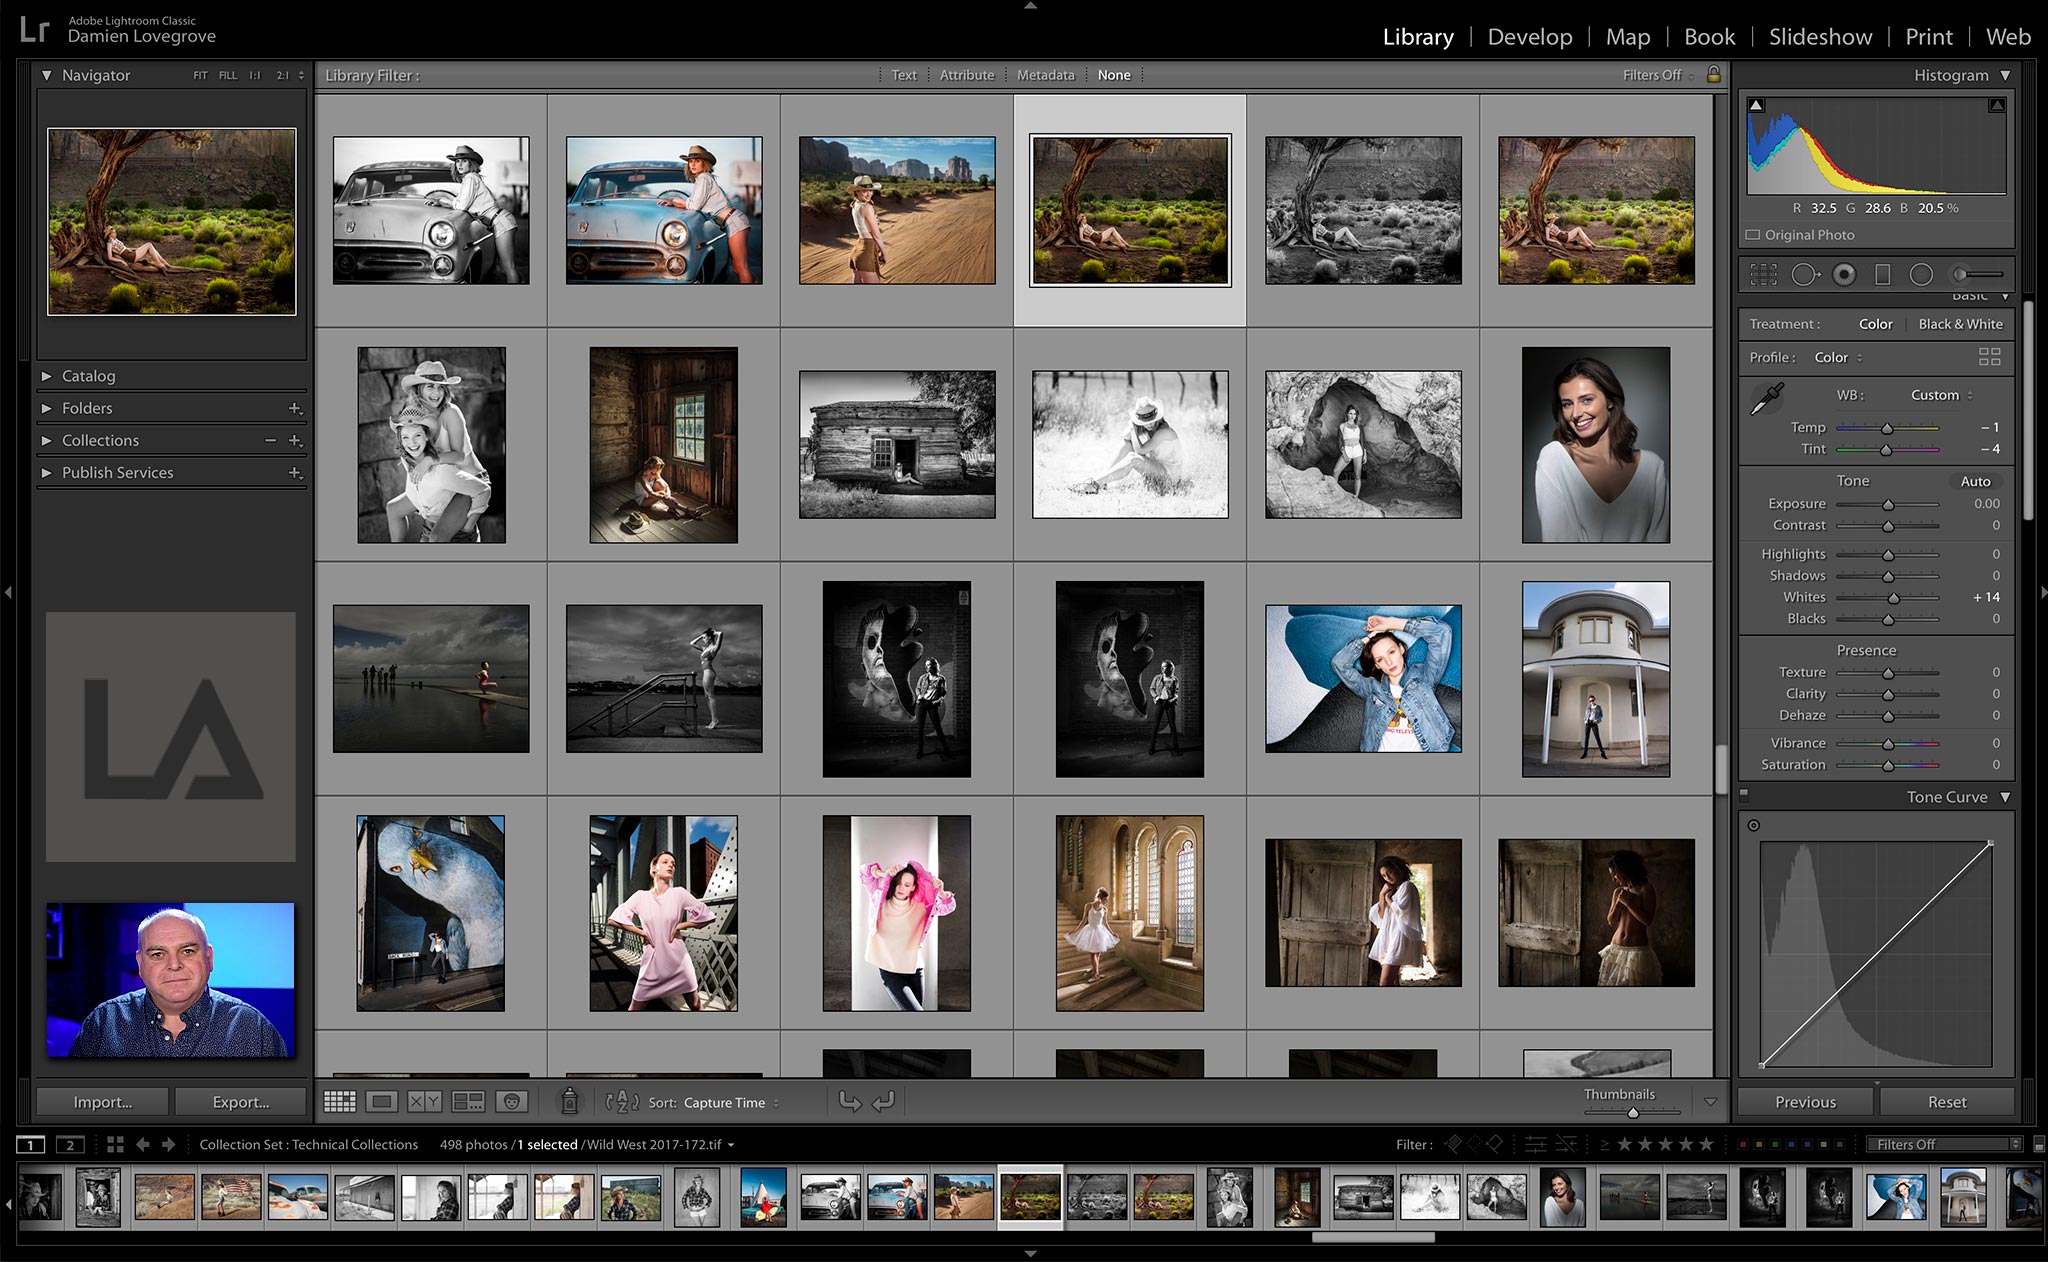This screenshot has width=2048, height=1262.
Task: Add publish service with plus icon
Action: pyautogui.click(x=295, y=472)
